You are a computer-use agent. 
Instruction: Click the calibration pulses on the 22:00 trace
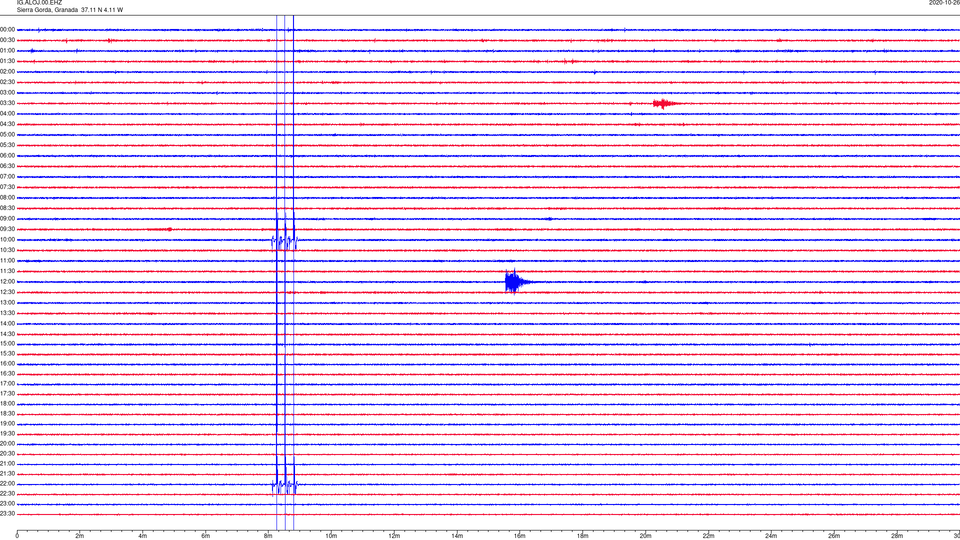tap(285, 486)
